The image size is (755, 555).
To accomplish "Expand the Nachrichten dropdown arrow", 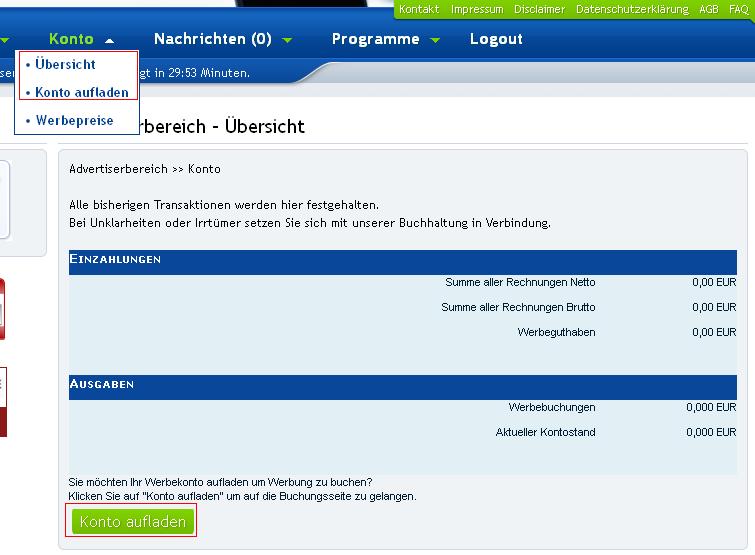I will [287, 40].
